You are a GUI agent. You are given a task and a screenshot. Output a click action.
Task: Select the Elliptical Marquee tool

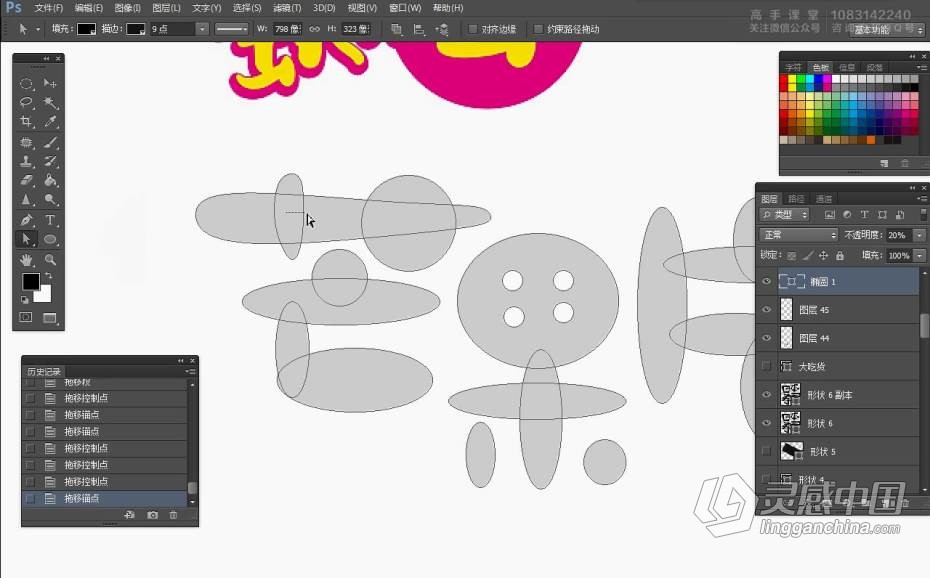coord(26,84)
